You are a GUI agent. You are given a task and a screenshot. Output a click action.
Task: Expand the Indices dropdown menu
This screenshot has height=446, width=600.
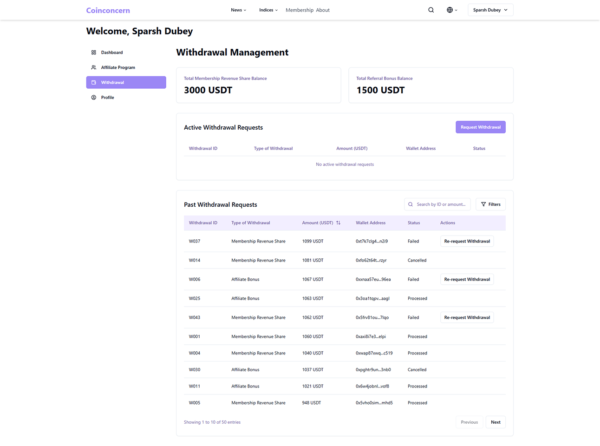(268, 10)
